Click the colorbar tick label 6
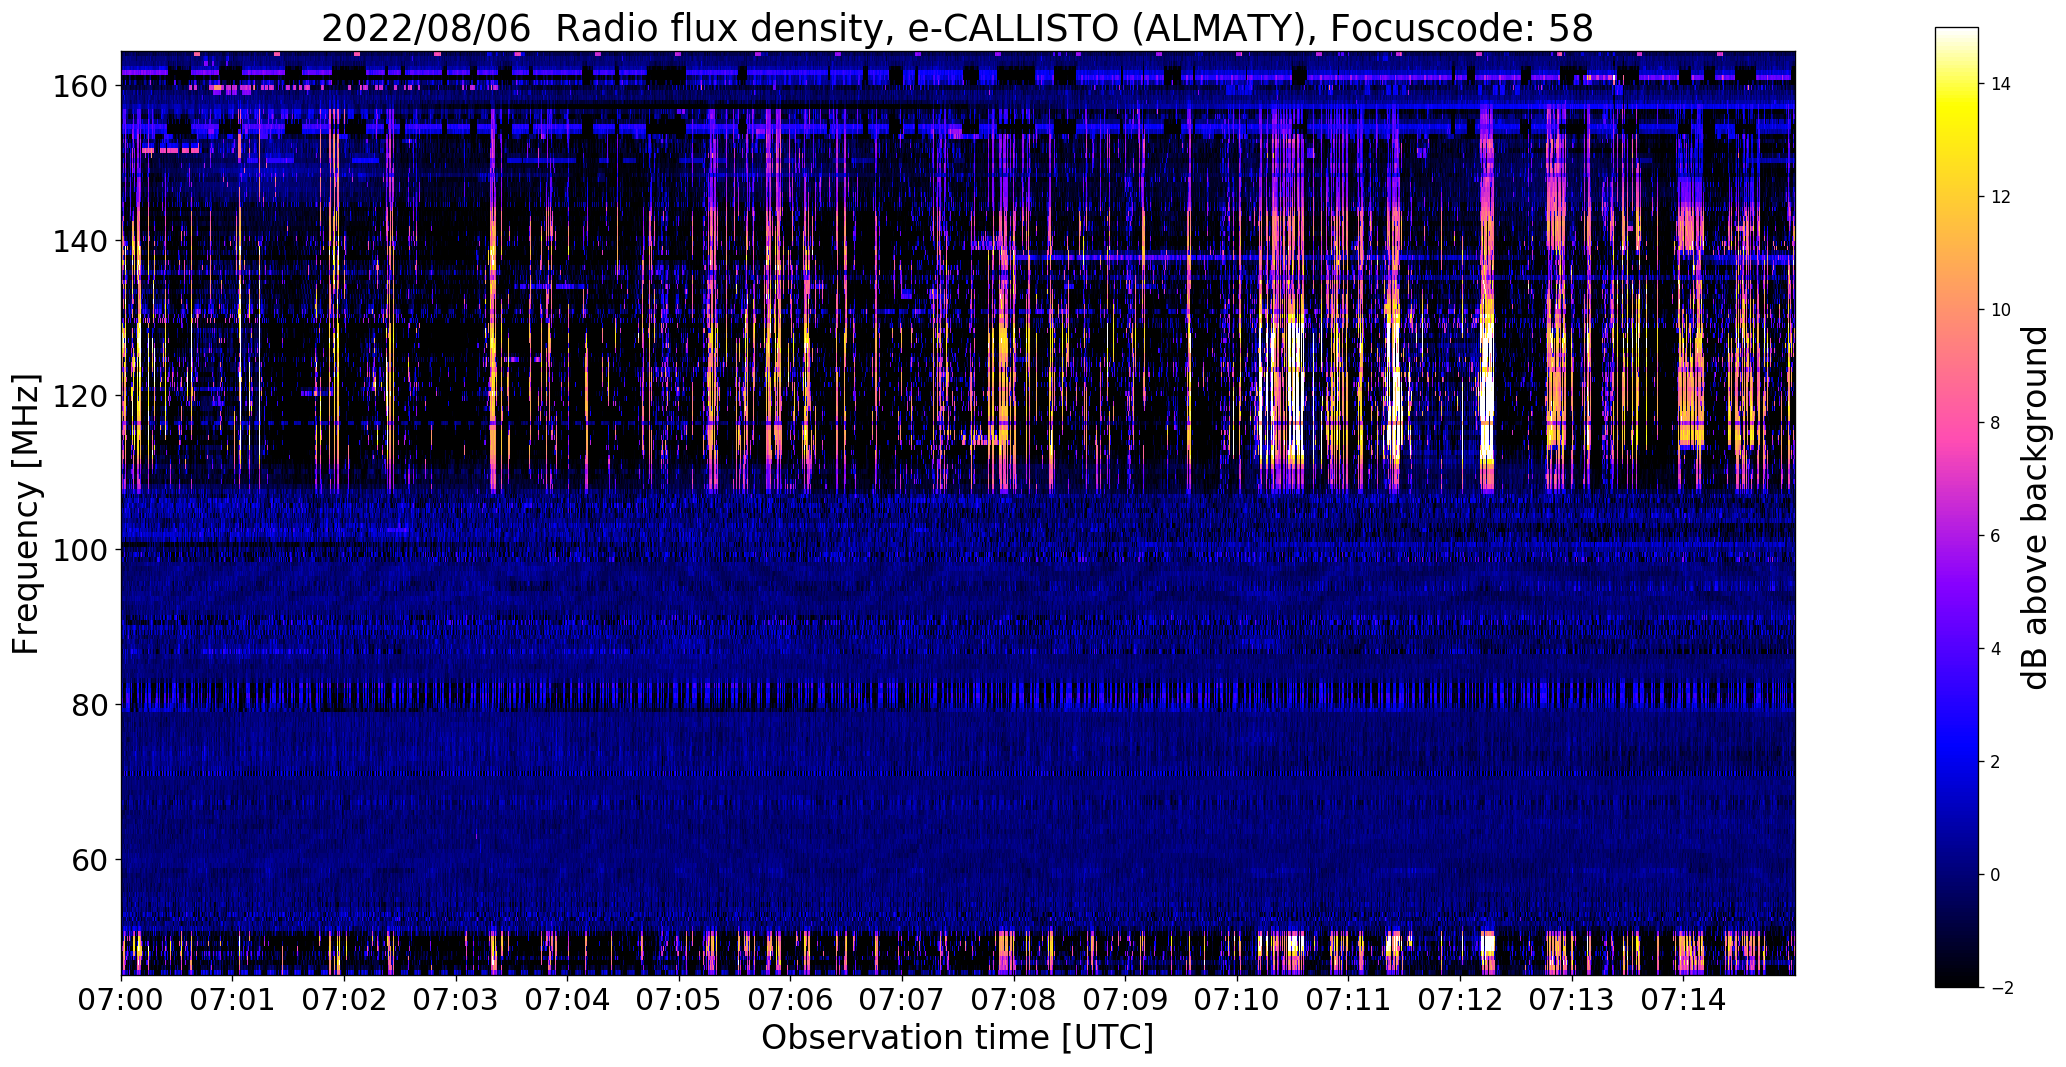Viewport: 2066px width, 1067px height. (x=1996, y=536)
